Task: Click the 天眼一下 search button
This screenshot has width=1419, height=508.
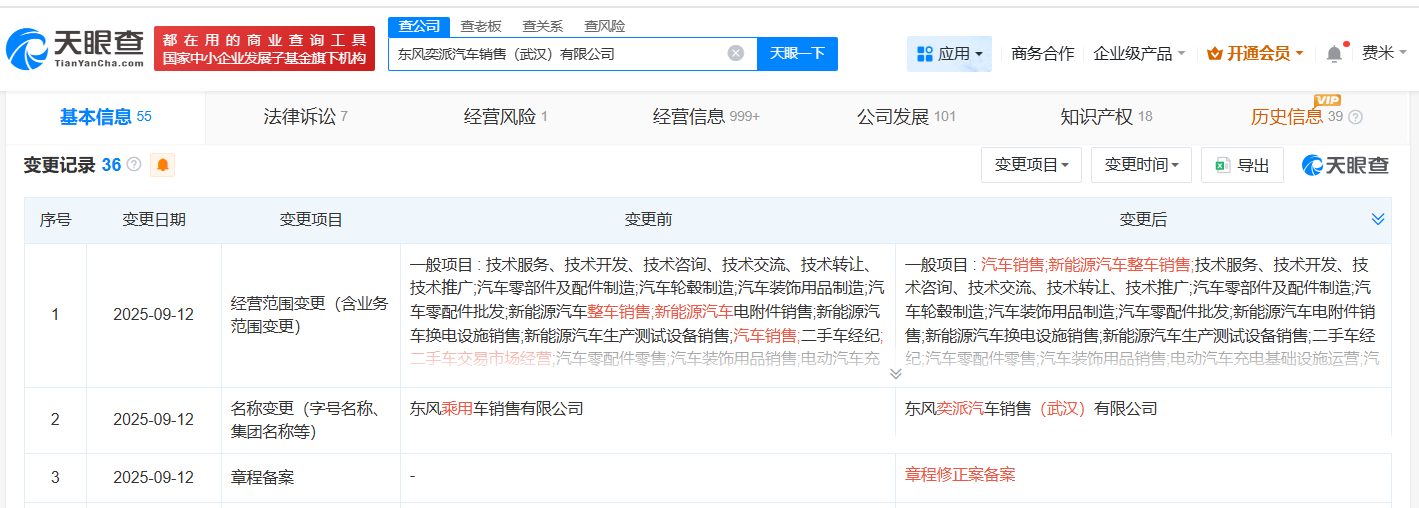Action: (797, 54)
